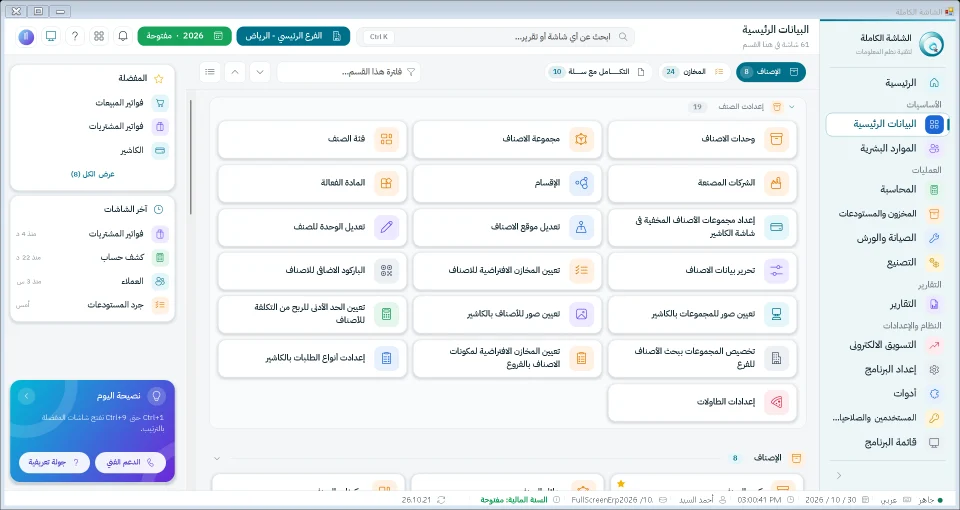Open the notifications bell icon

pos(123,36)
